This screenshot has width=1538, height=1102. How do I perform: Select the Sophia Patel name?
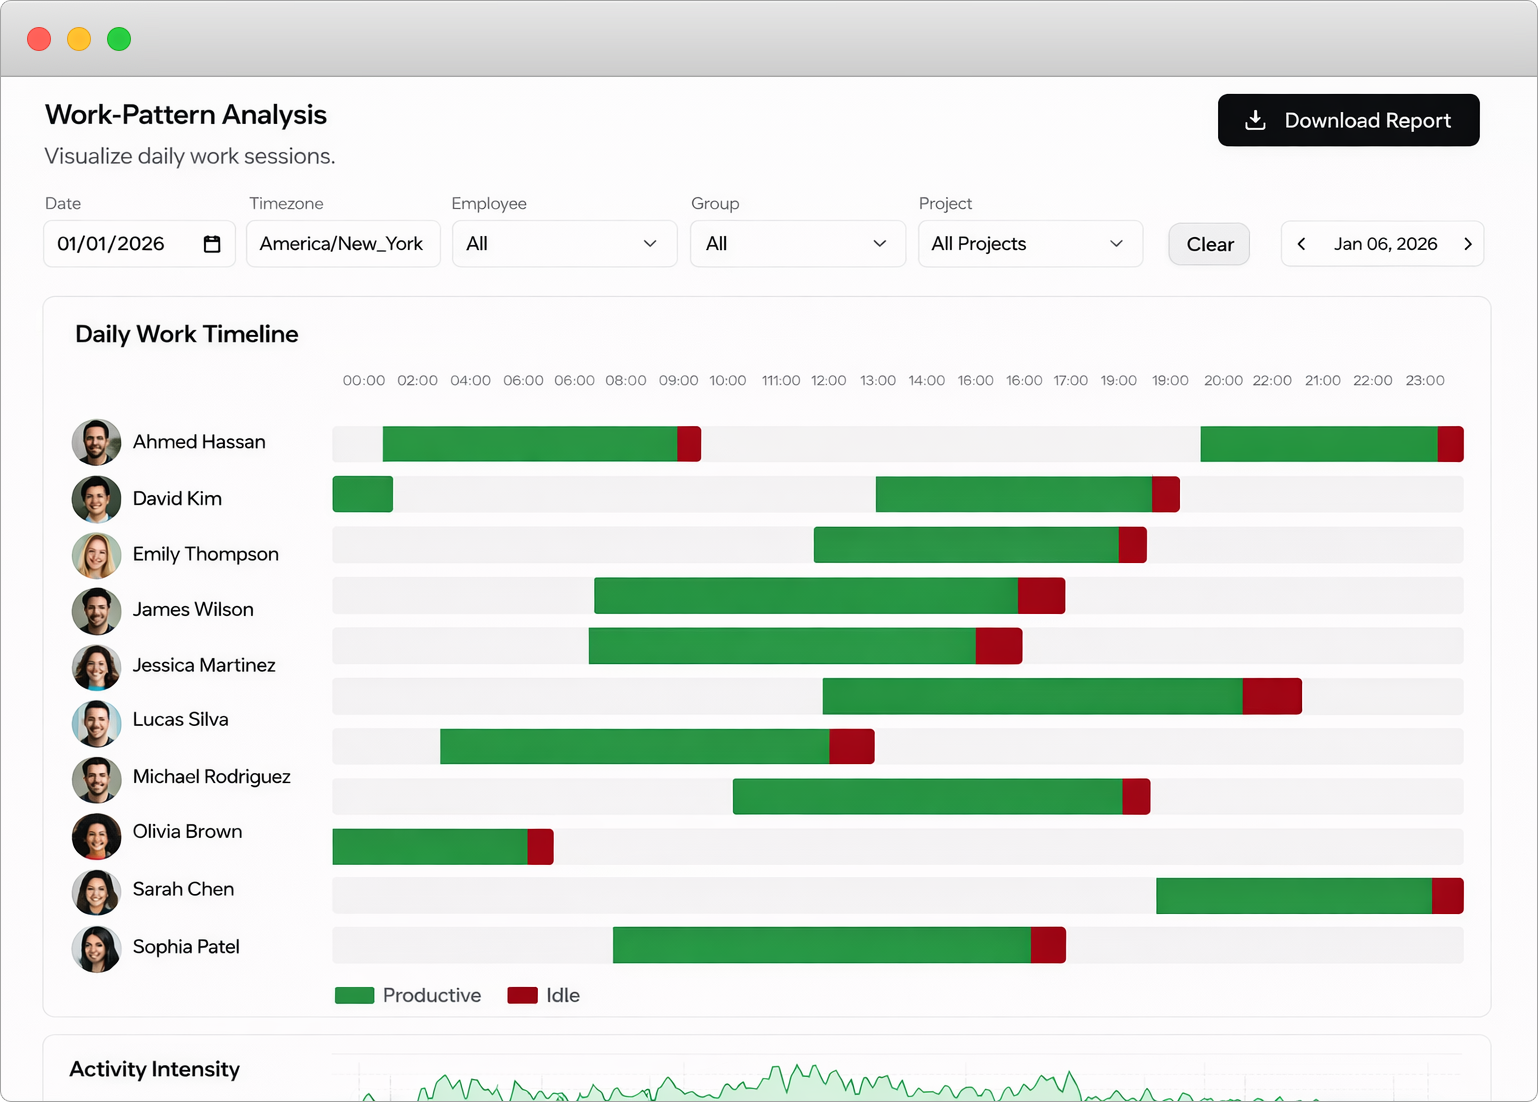pyautogui.click(x=186, y=947)
